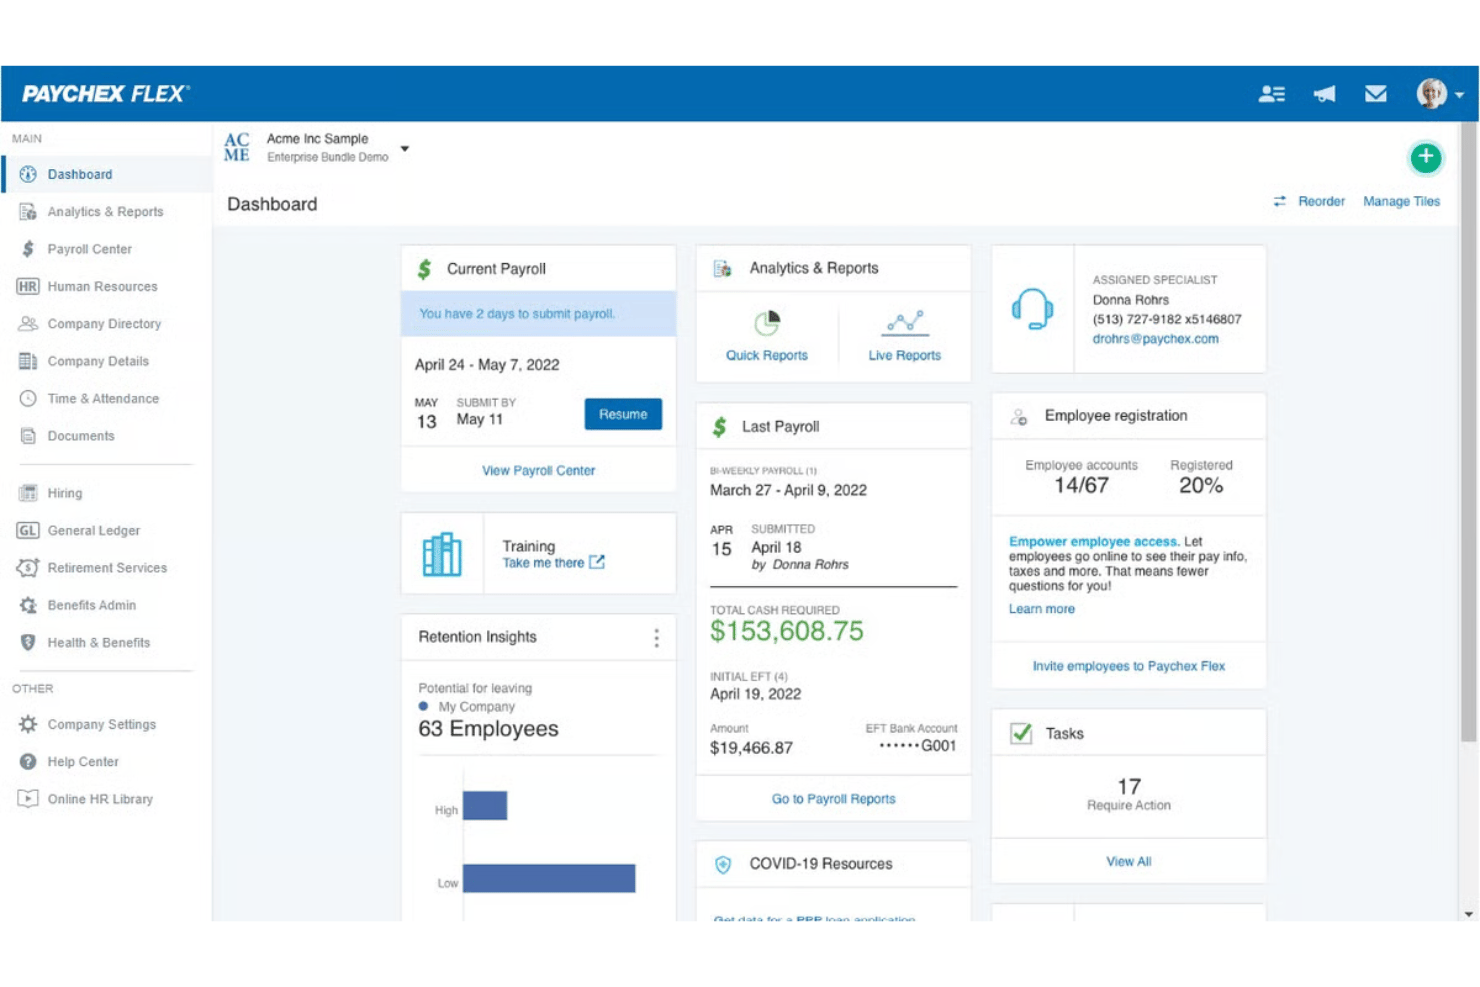Click the Last Payroll dollar icon
Image resolution: width=1480 pixels, height=987 pixels.
click(719, 427)
